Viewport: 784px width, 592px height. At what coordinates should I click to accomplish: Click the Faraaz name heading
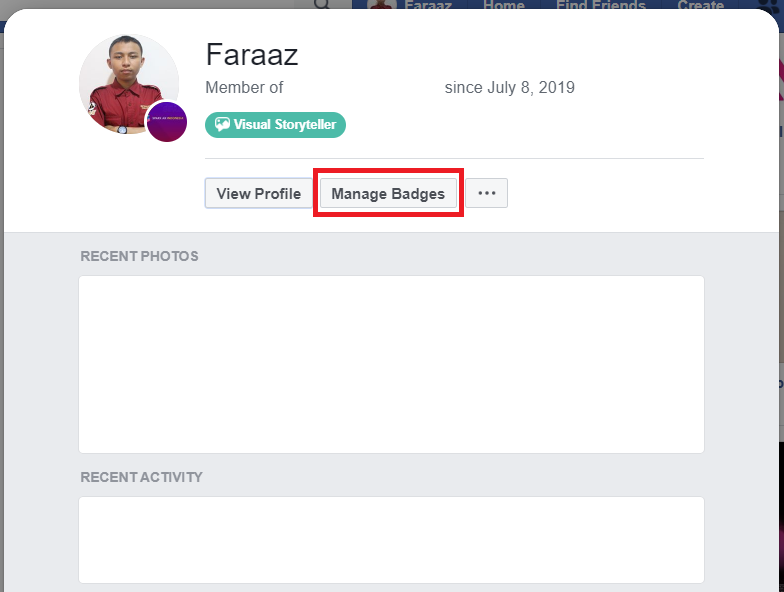252,55
